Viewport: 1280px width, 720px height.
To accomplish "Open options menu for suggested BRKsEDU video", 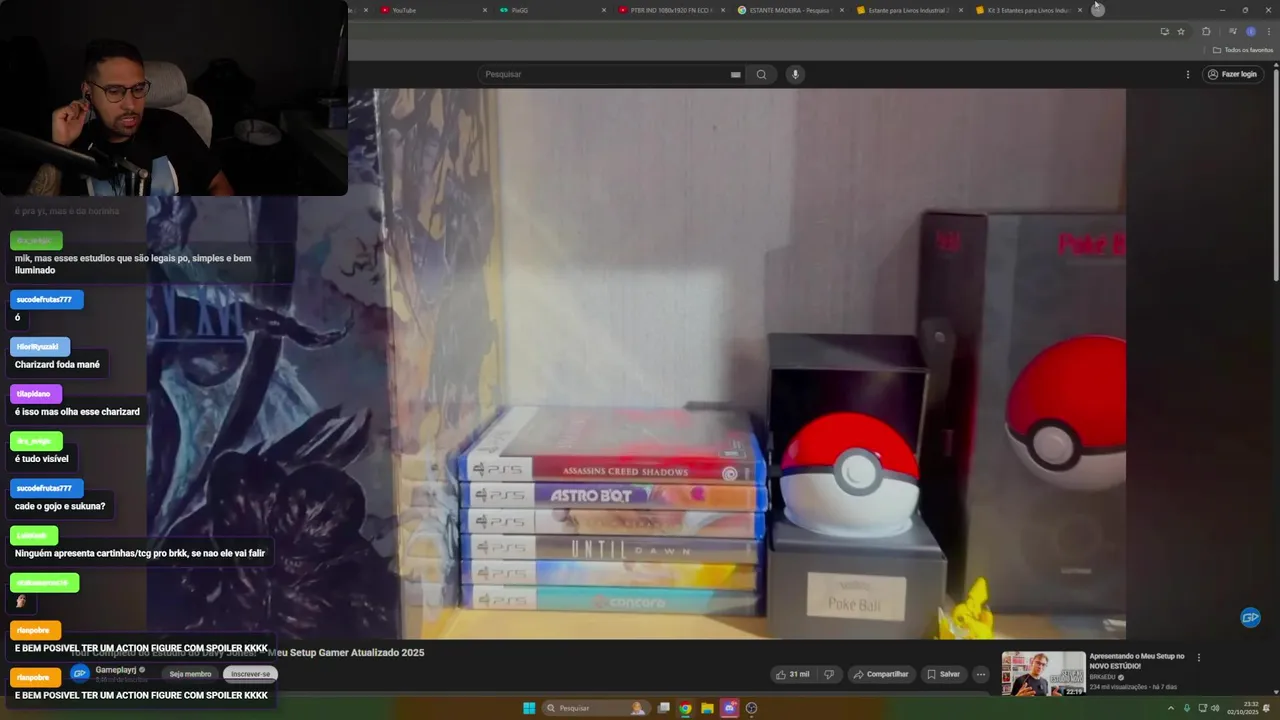I will click(x=1199, y=657).
